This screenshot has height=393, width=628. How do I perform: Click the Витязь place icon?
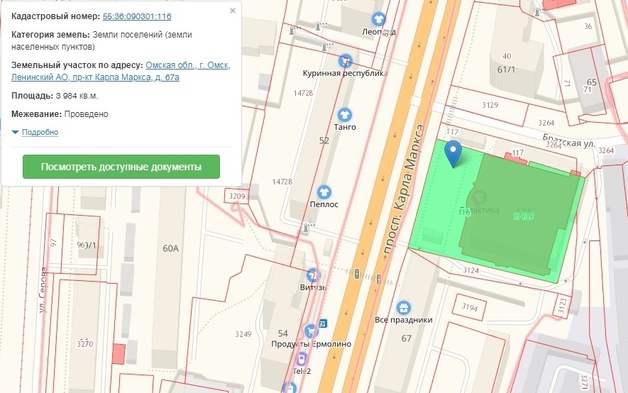(313, 275)
